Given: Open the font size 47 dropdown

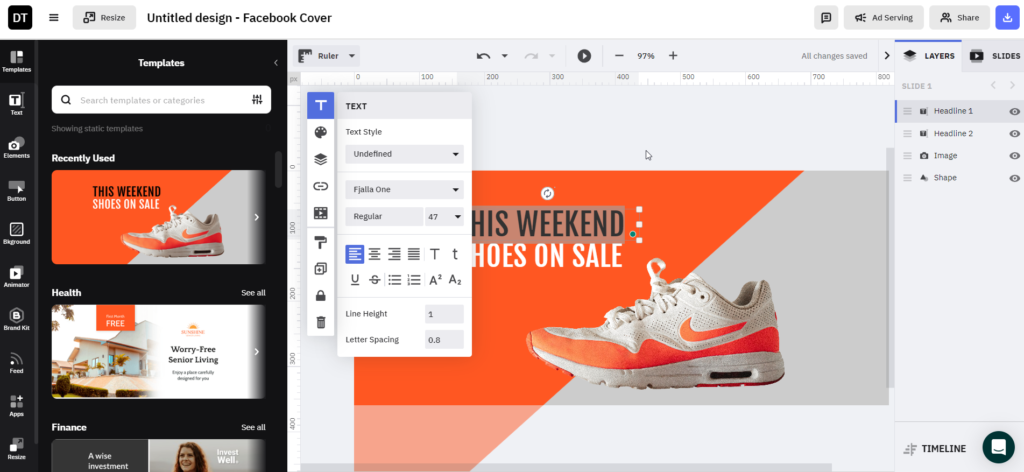Looking at the screenshot, I should (444, 216).
